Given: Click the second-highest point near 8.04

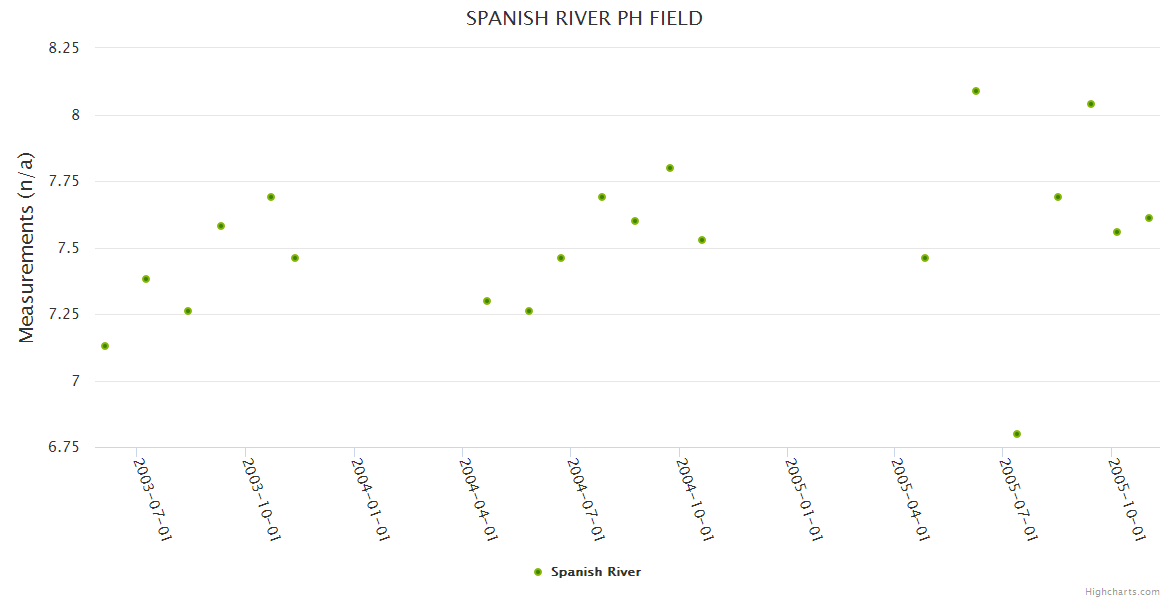Looking at the screenshot, I should [1091, 104].
